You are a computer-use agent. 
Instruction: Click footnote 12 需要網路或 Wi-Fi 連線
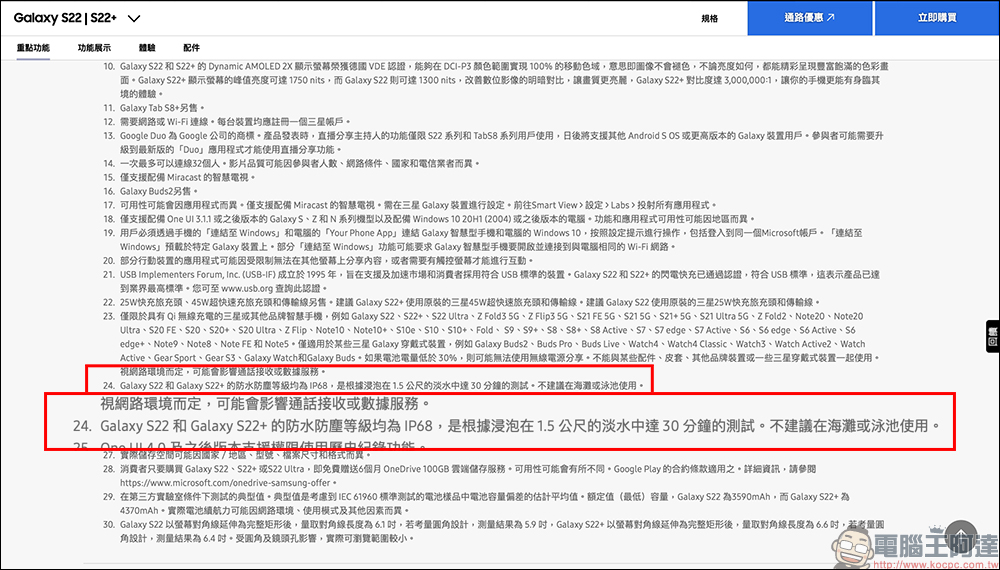point(235,122)
